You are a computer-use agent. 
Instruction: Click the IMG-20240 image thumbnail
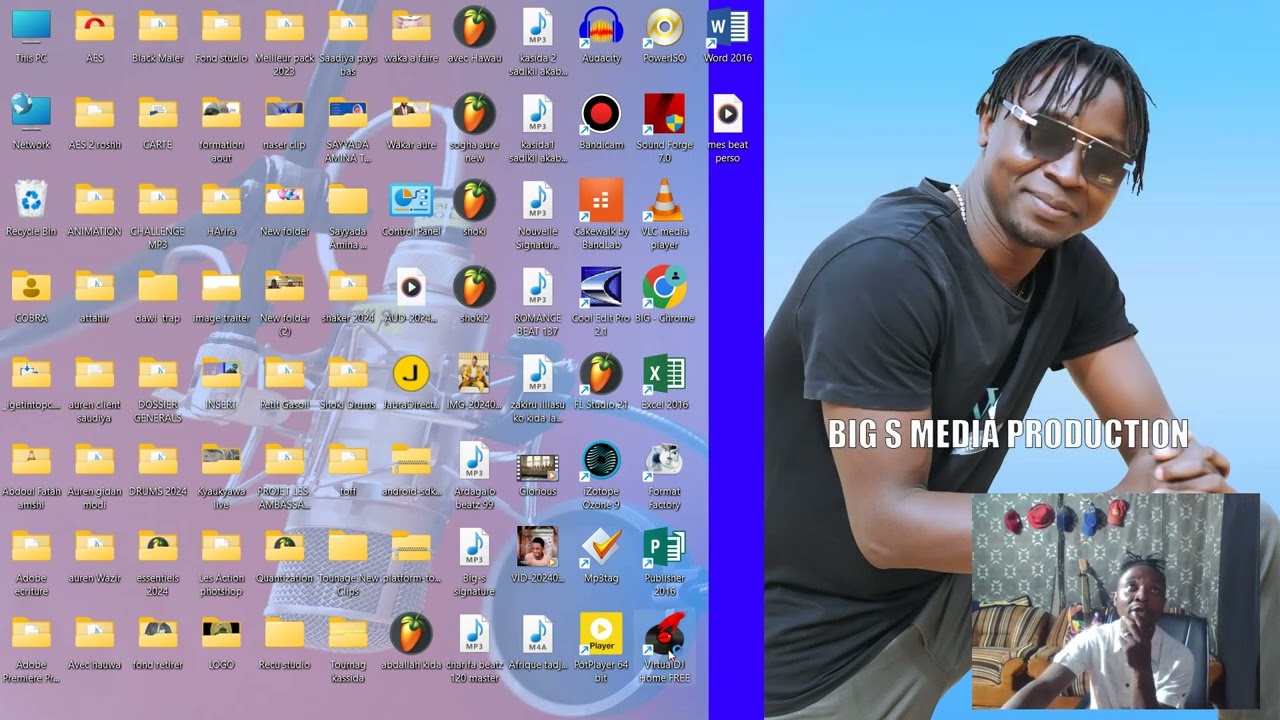[475, 374]
